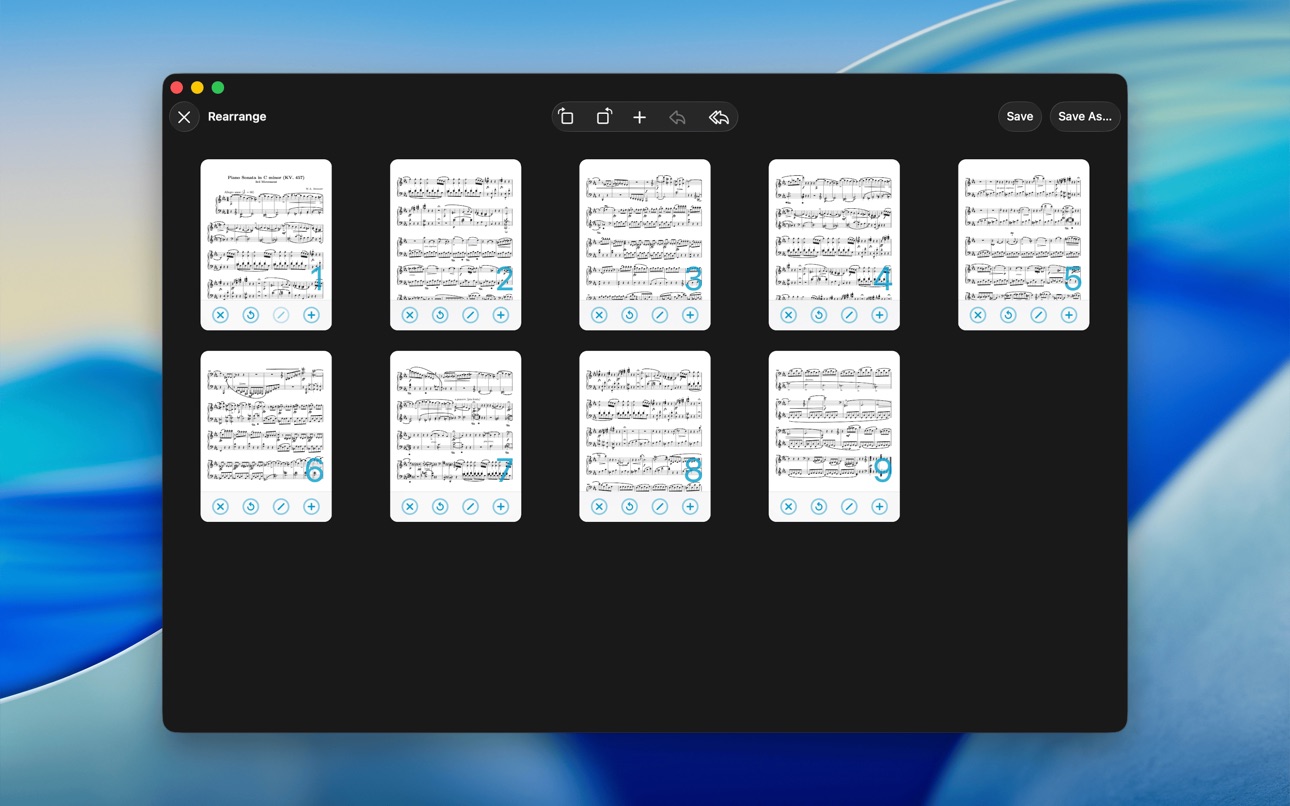
Task: Click the slash icon under page 5
Action: [1039, 315]
